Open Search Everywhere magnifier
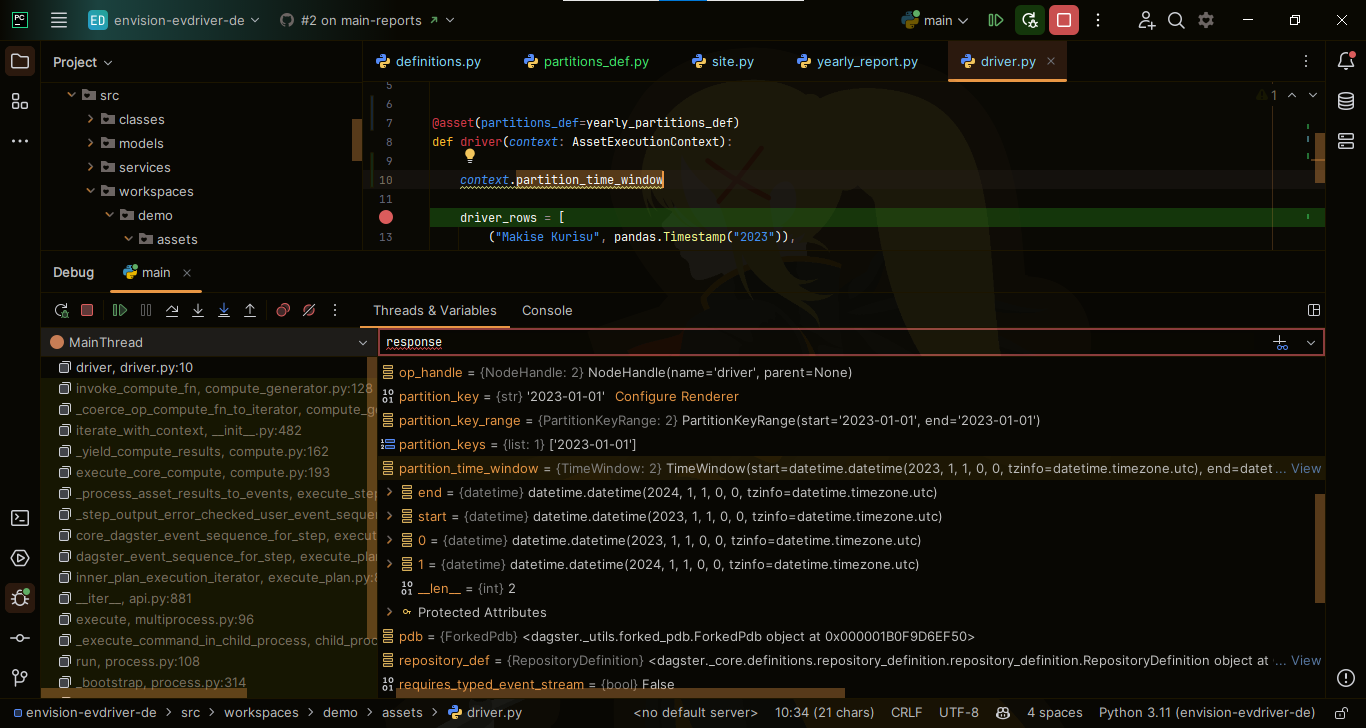Screen dimensions: 1366x728 click(x=1177, y=20)
